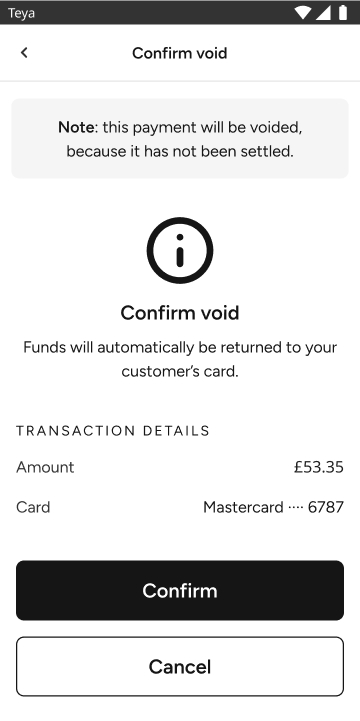Select the Confirm void page title
Screen dimensions: 360x721
(x=180, y=53)
